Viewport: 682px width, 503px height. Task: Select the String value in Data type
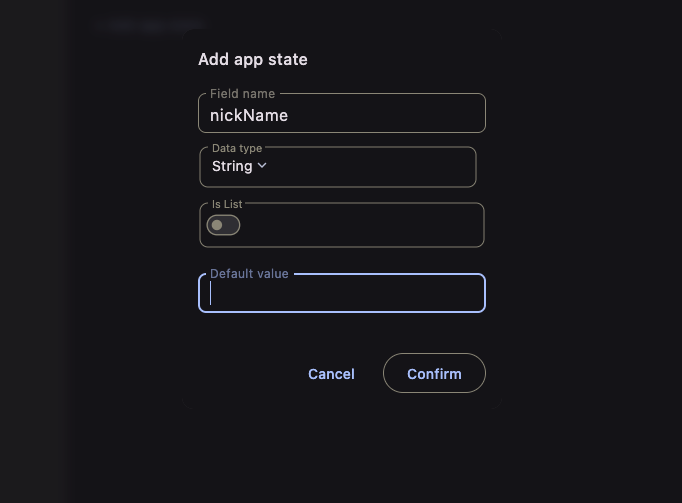coord(232,166)
